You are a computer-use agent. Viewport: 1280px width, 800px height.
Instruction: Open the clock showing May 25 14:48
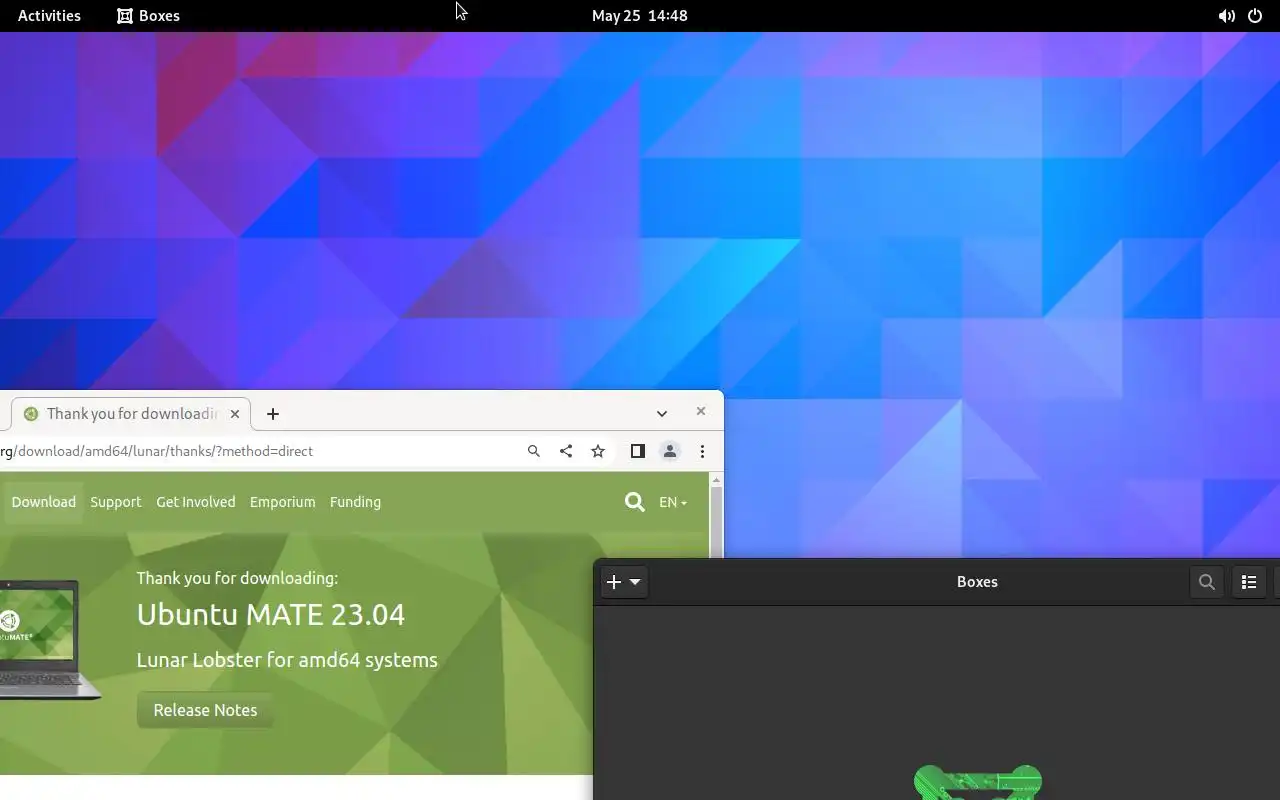pyautogui.click(x=639, y=16)
